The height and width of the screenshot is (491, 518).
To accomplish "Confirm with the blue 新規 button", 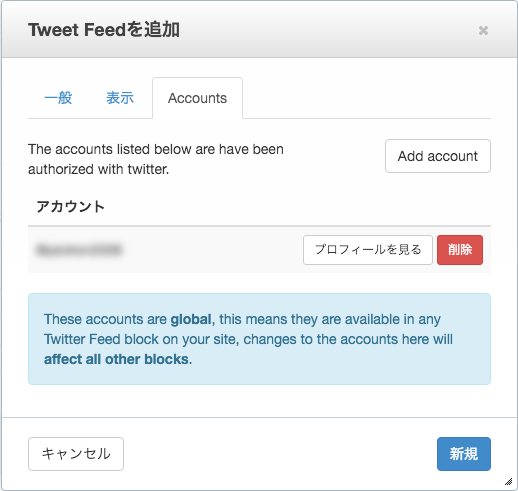I will point(464,454).
